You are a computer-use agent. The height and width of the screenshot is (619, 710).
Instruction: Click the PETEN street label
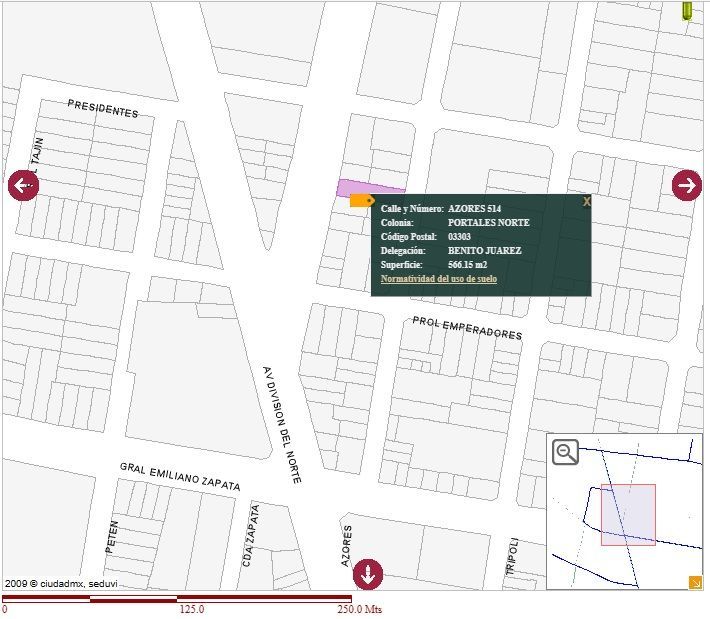click(x=112, y=537)
